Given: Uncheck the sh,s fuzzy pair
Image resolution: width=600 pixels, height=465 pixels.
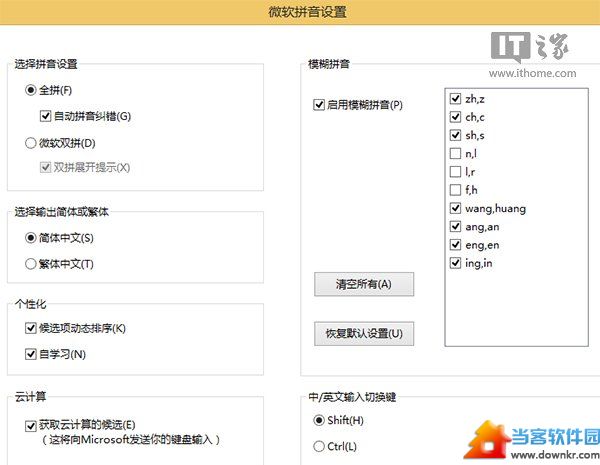Looking at the screenshot, I should (455, 135).
